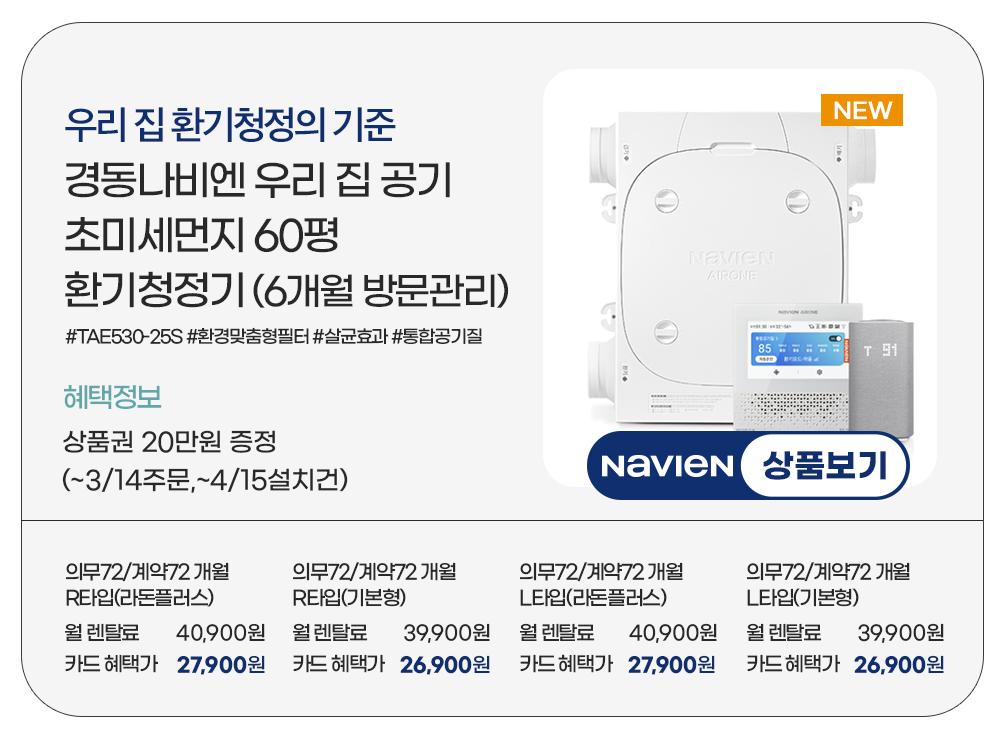This screenshot has height=734, width=1000.
Task: Click the #살균효과 hashtag
Action: 350,336
